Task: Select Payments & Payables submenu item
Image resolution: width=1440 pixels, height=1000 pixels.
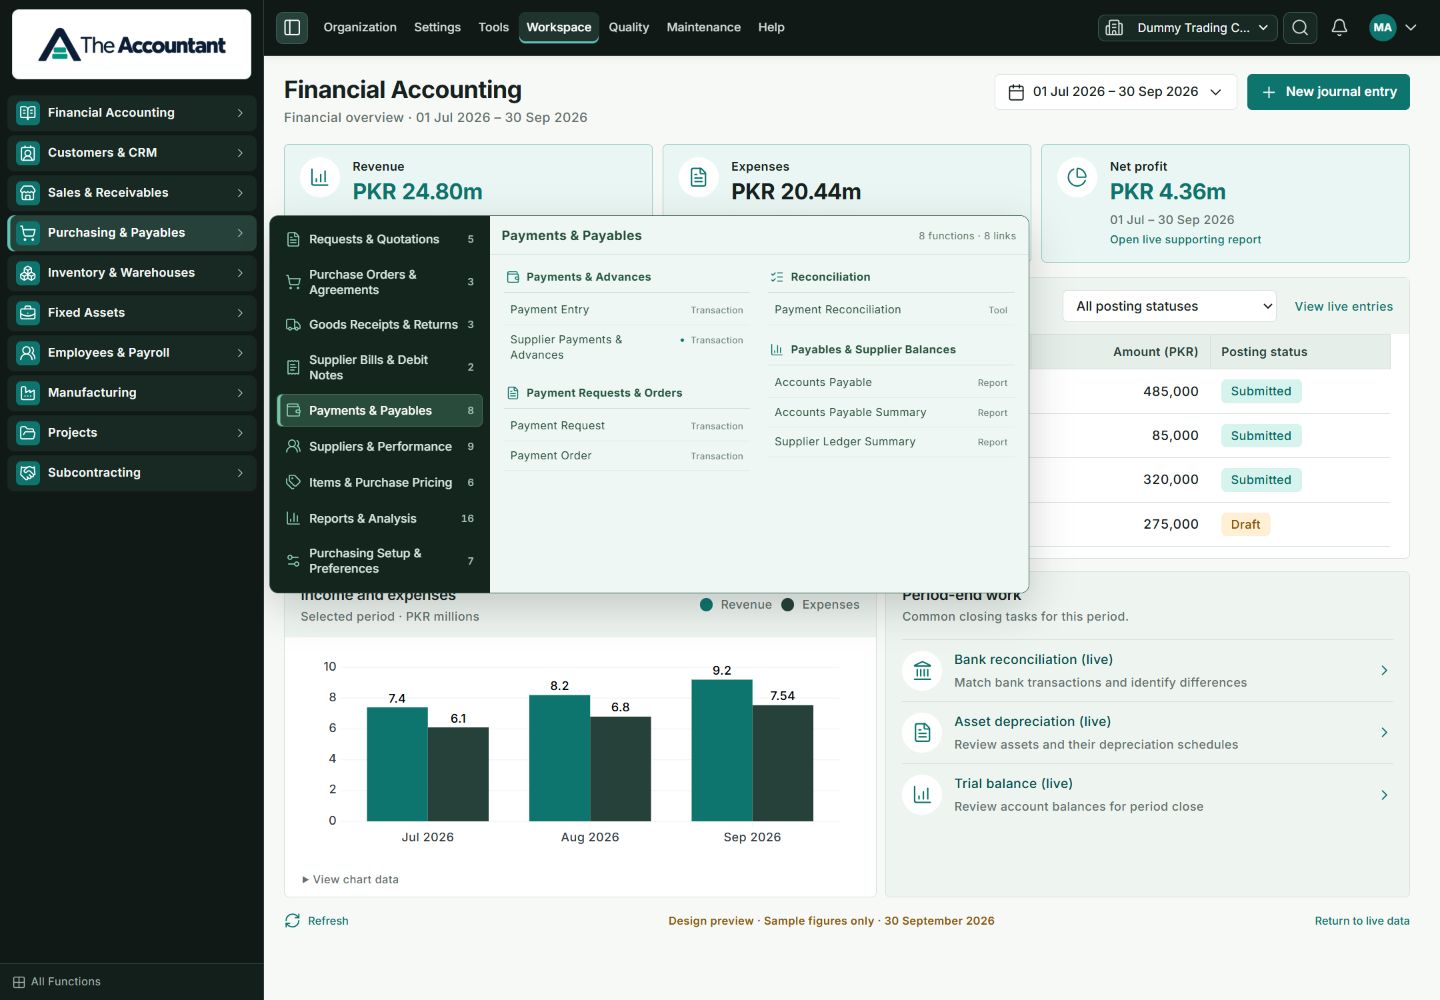Action: tap(380, 411)
